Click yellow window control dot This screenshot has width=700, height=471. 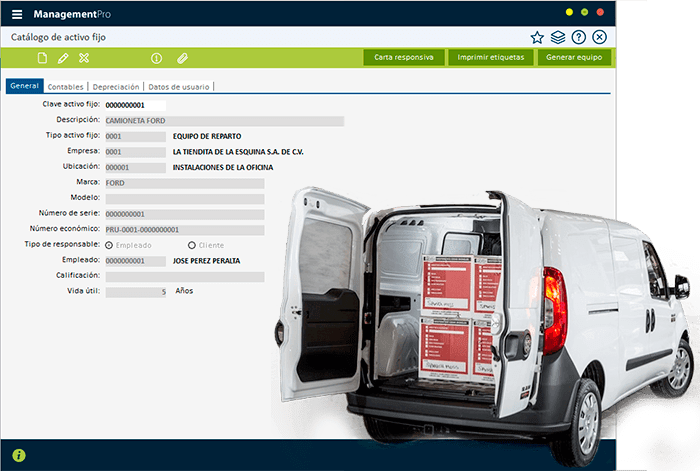pyautogui.click(x=569, y=12)
